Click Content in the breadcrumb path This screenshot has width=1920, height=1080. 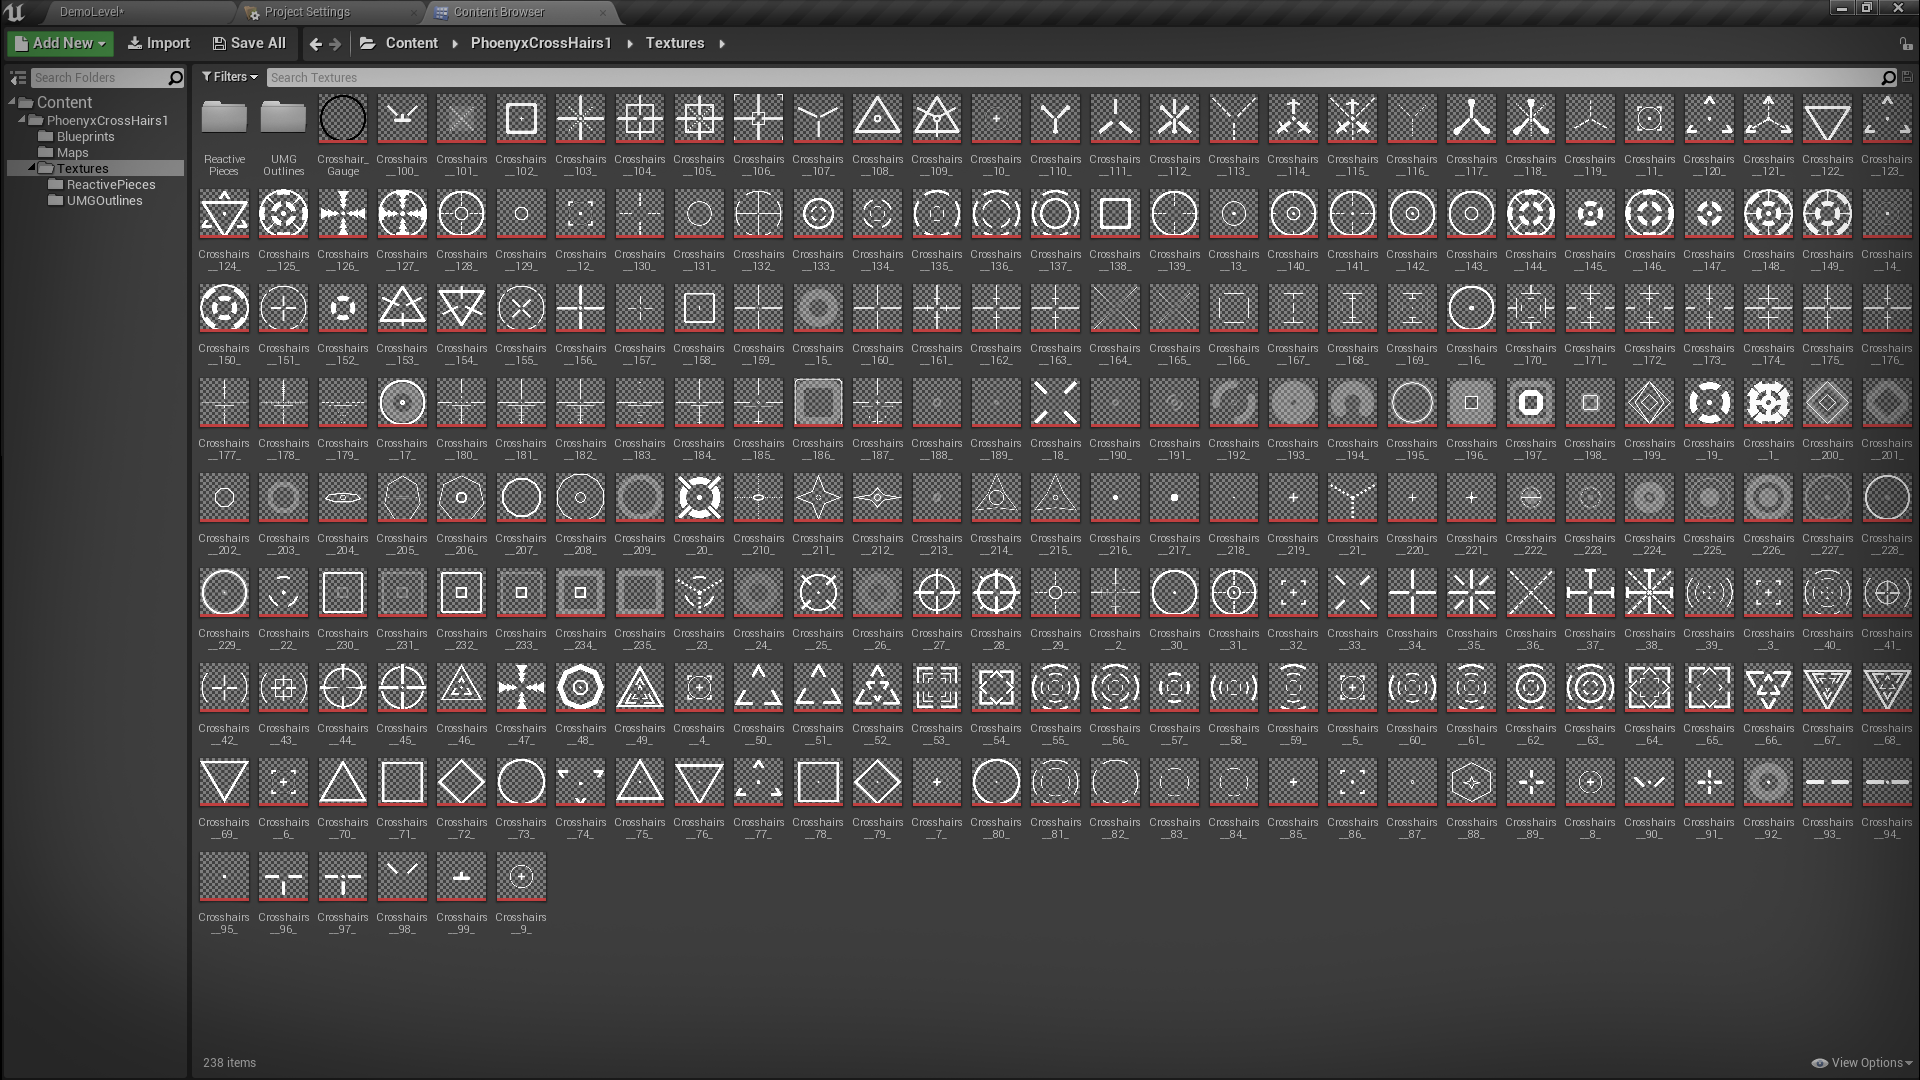coord(412,43)
